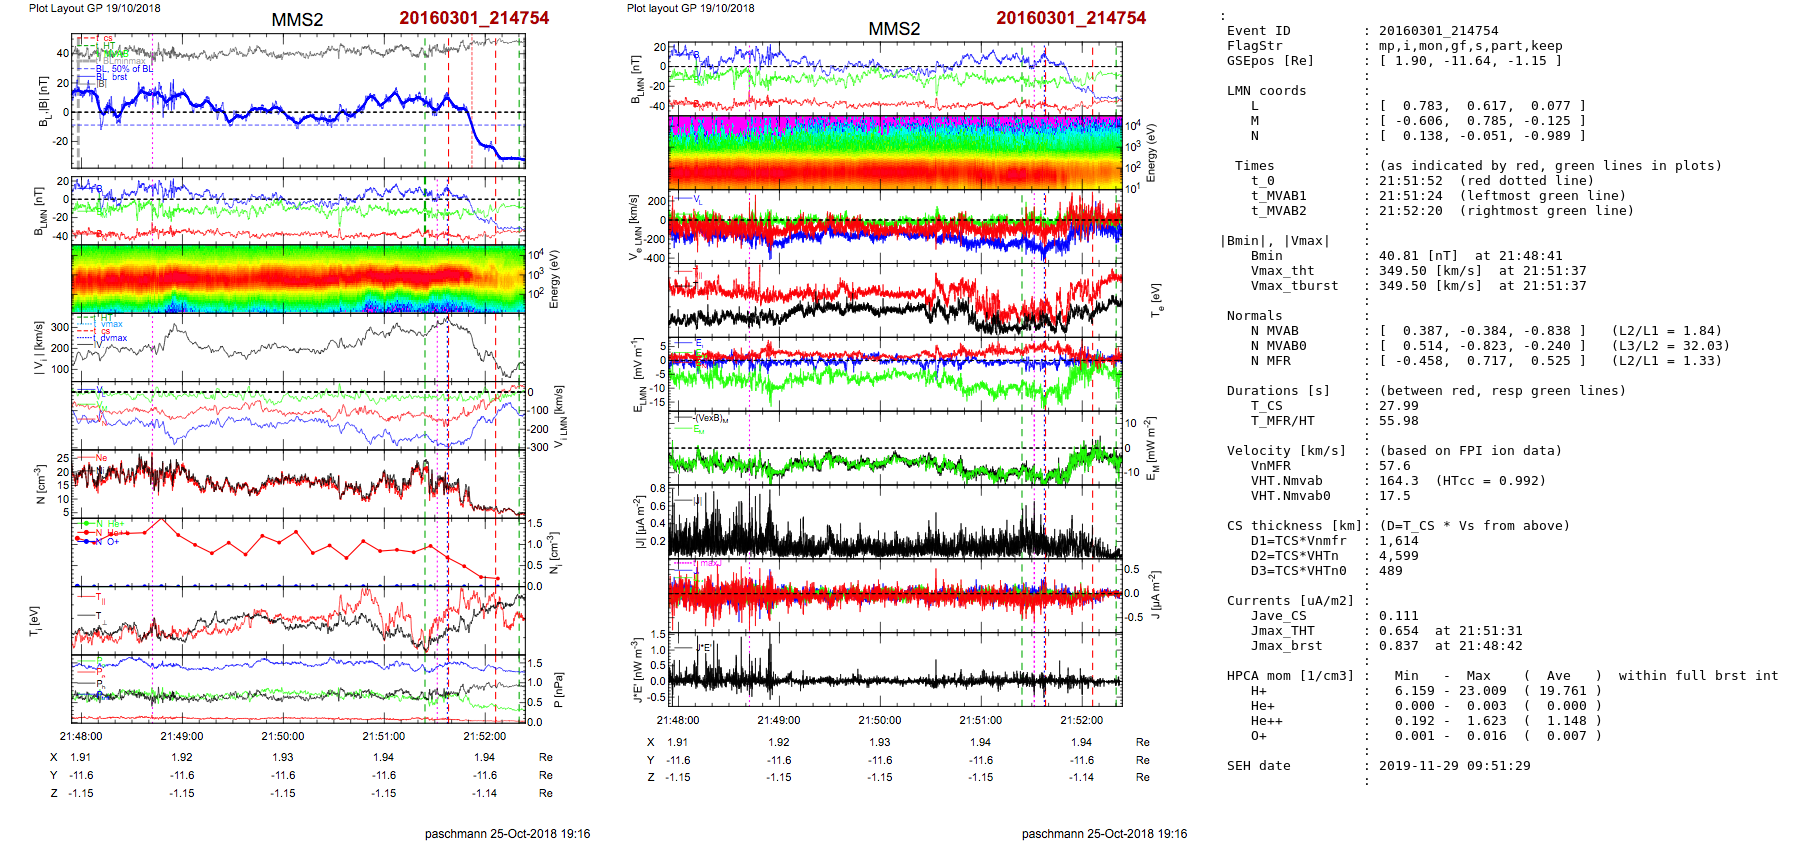Click the Bmin value '40.81 [nT] at 21:48:41'
Screen dimensions: 1804x841
(x=1470, y=256)
